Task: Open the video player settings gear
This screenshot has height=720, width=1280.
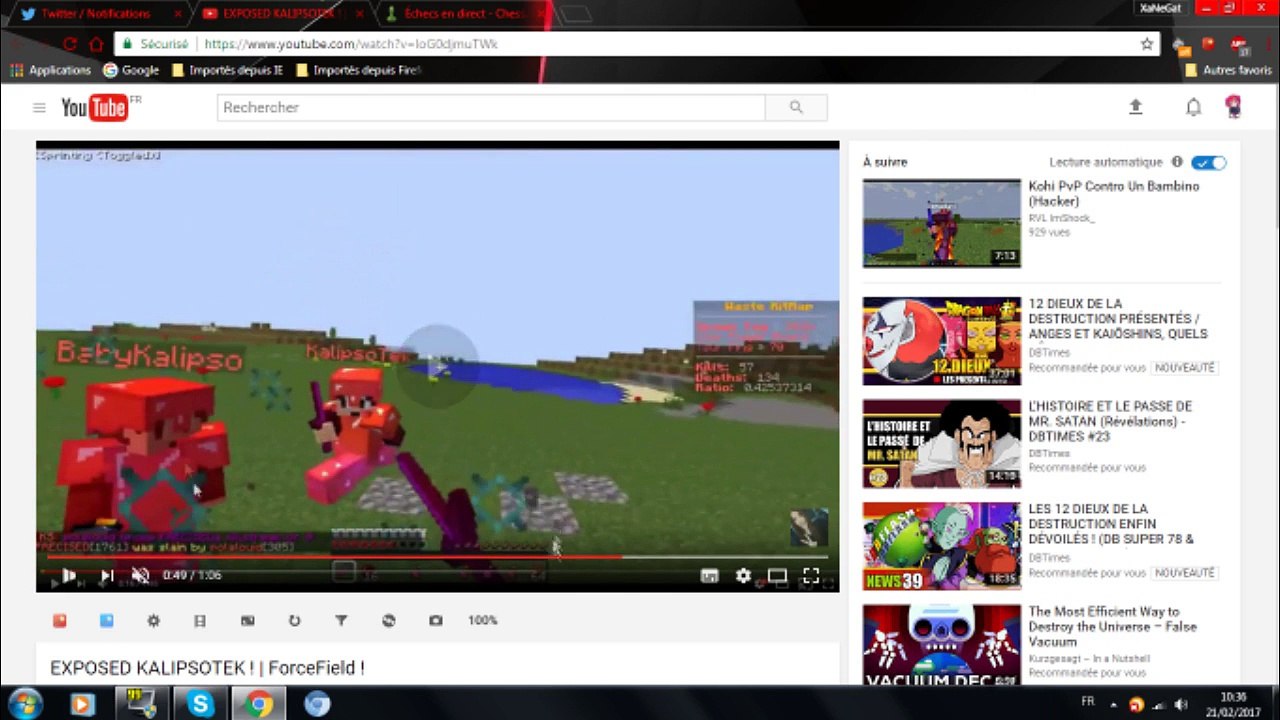Action: [x=743, y=575]
